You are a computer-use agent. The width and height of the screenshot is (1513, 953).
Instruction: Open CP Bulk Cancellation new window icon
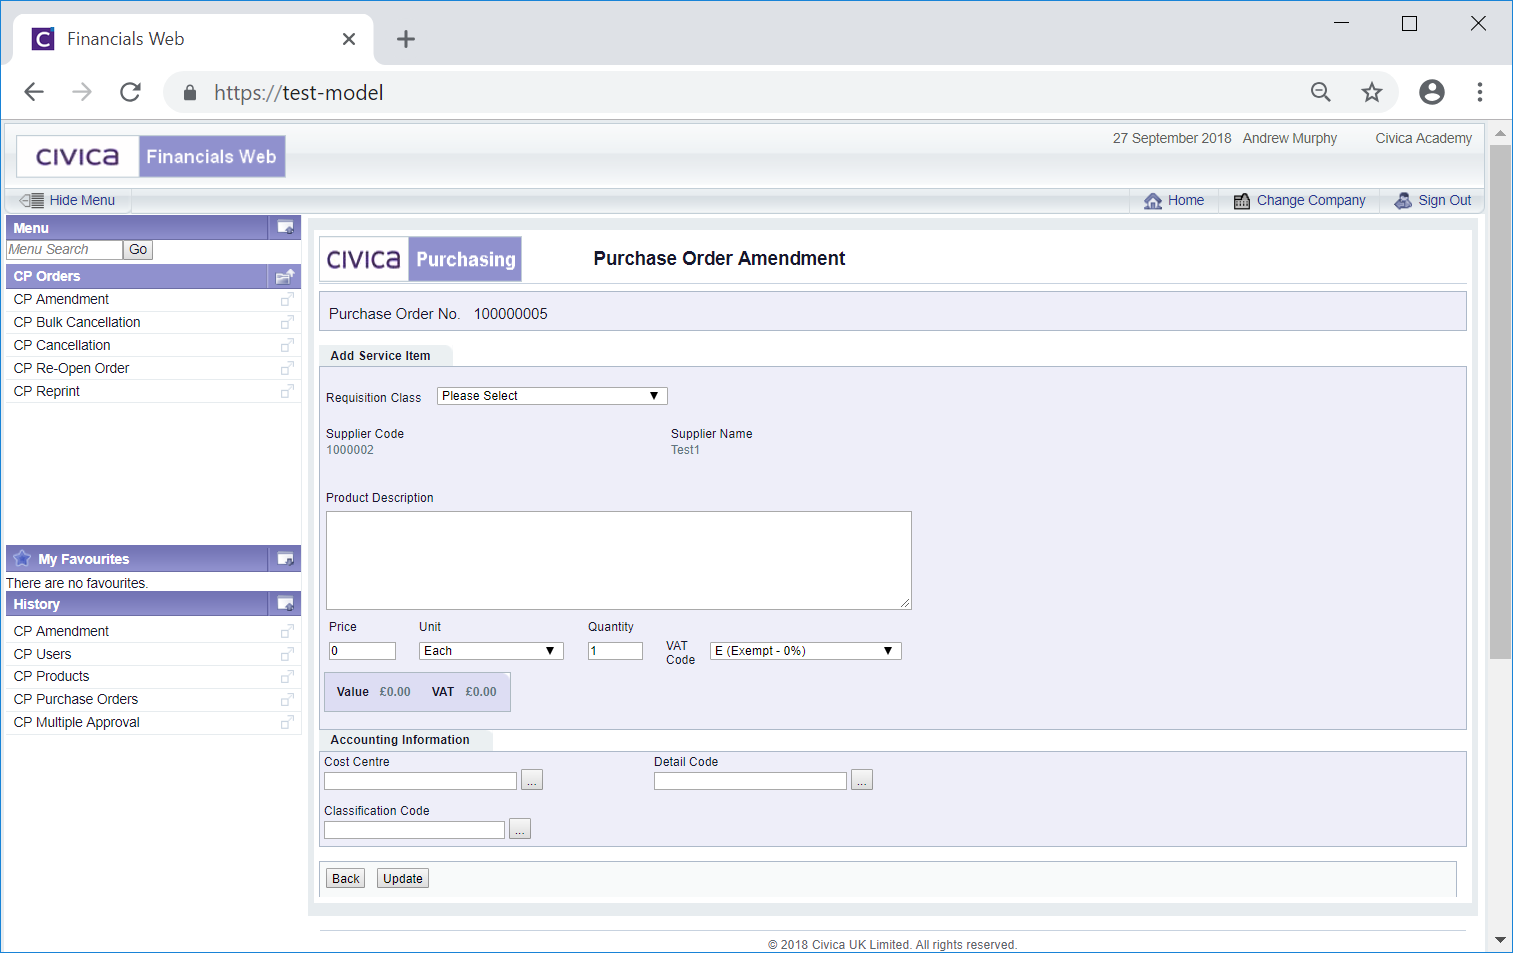pyautogui.click(x=287, y=322)
